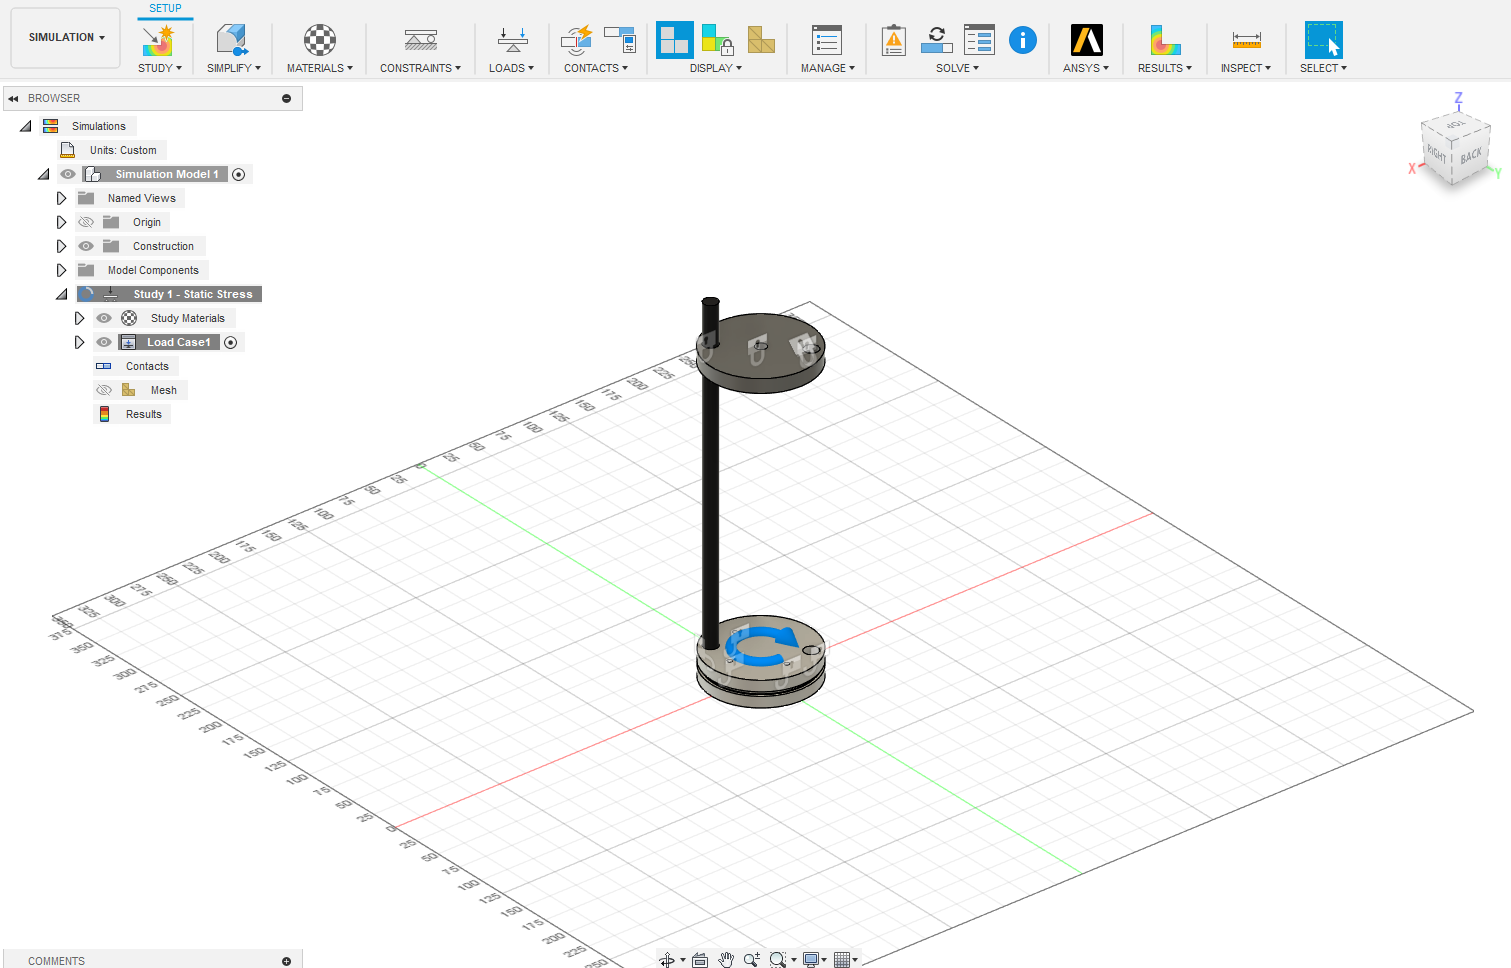The height and width of the screenshot is (968, 1511).
Task: Activate the Pan tool in navigation bar
Action: (x=726, y=959)
